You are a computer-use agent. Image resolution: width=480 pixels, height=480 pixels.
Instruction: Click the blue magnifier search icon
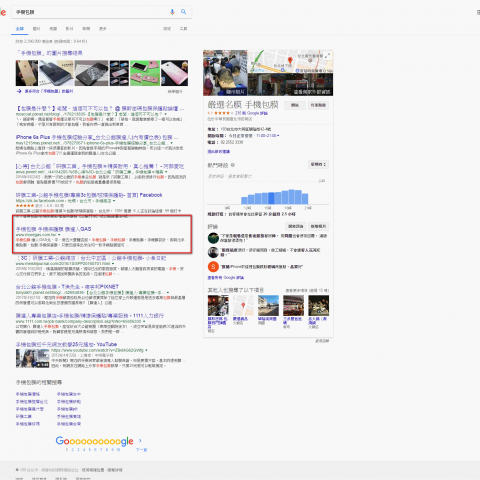(x=183, y=12)
